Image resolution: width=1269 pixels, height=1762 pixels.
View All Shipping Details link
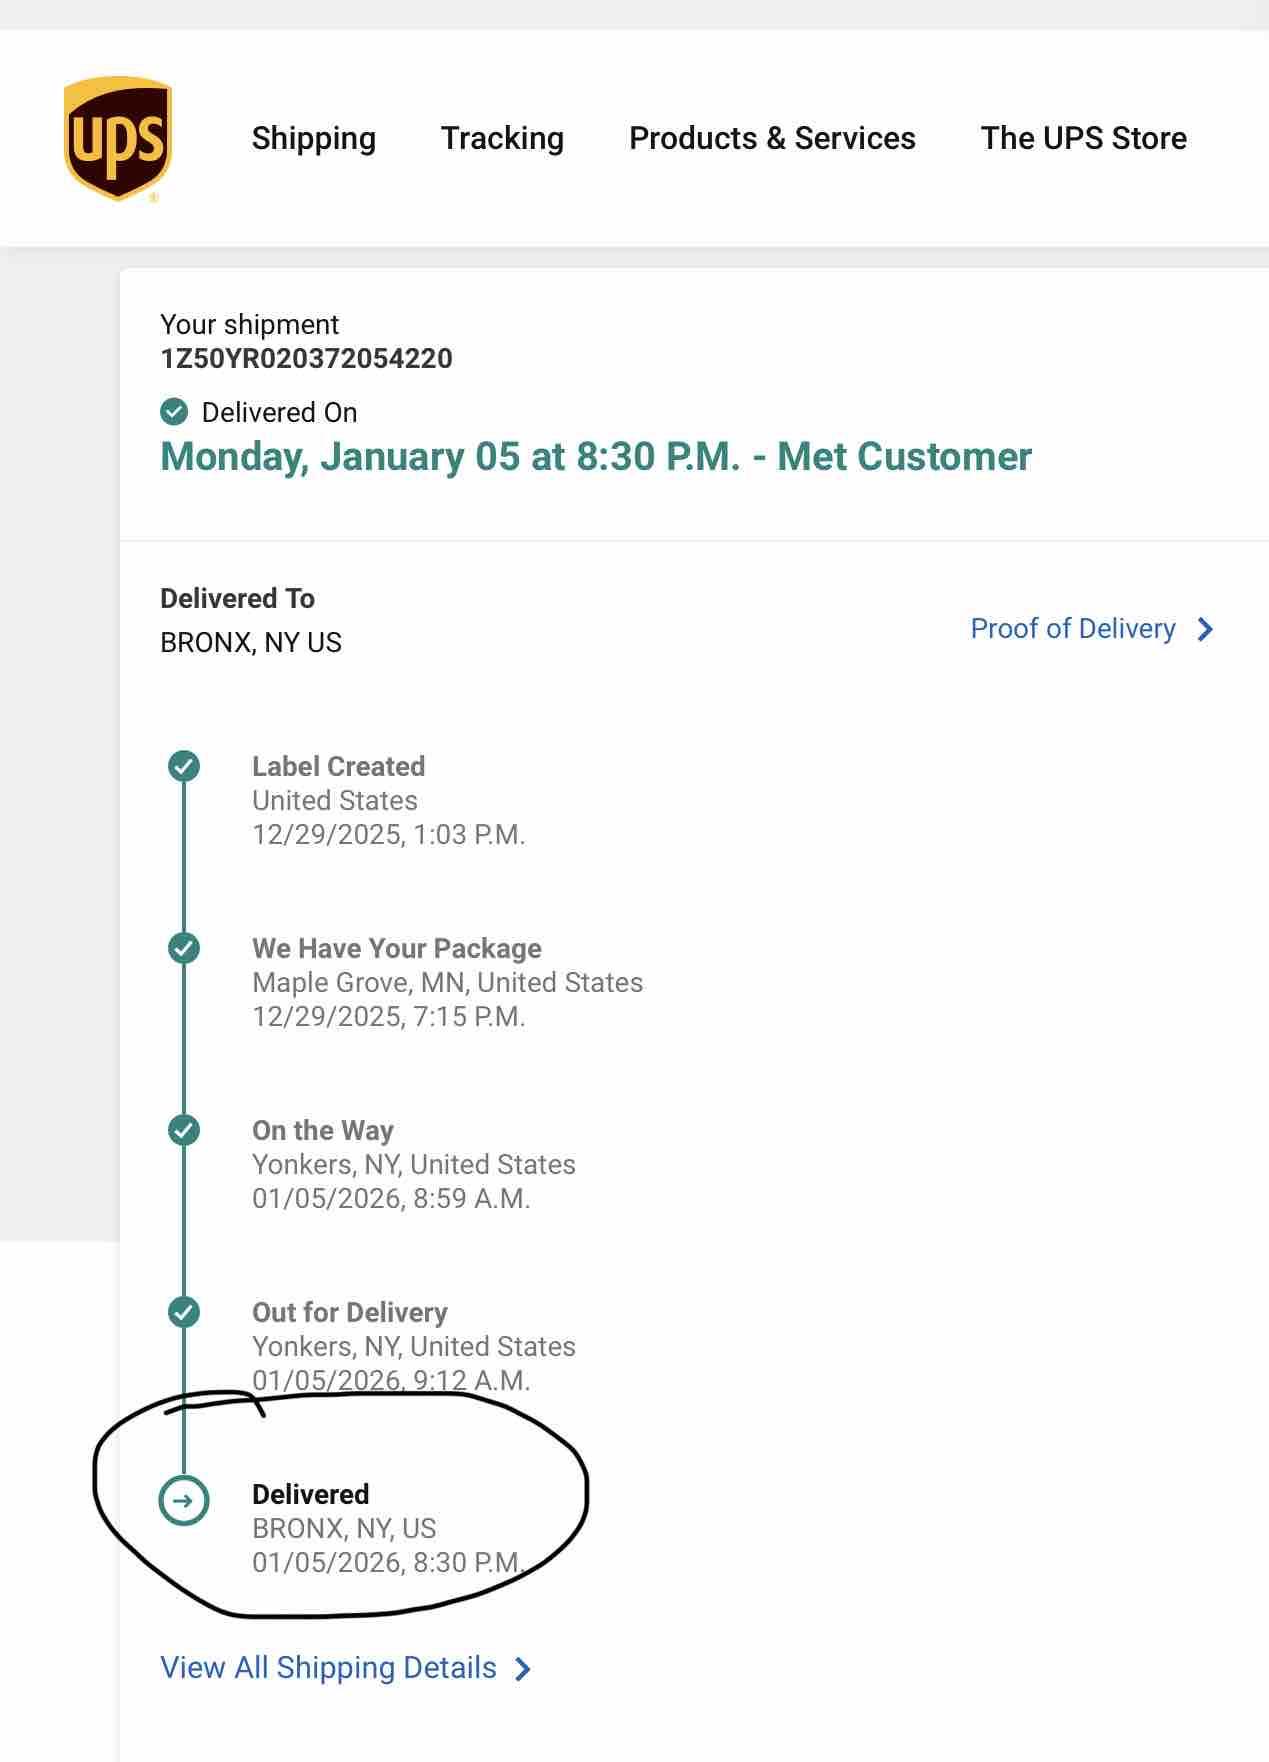328,1668
